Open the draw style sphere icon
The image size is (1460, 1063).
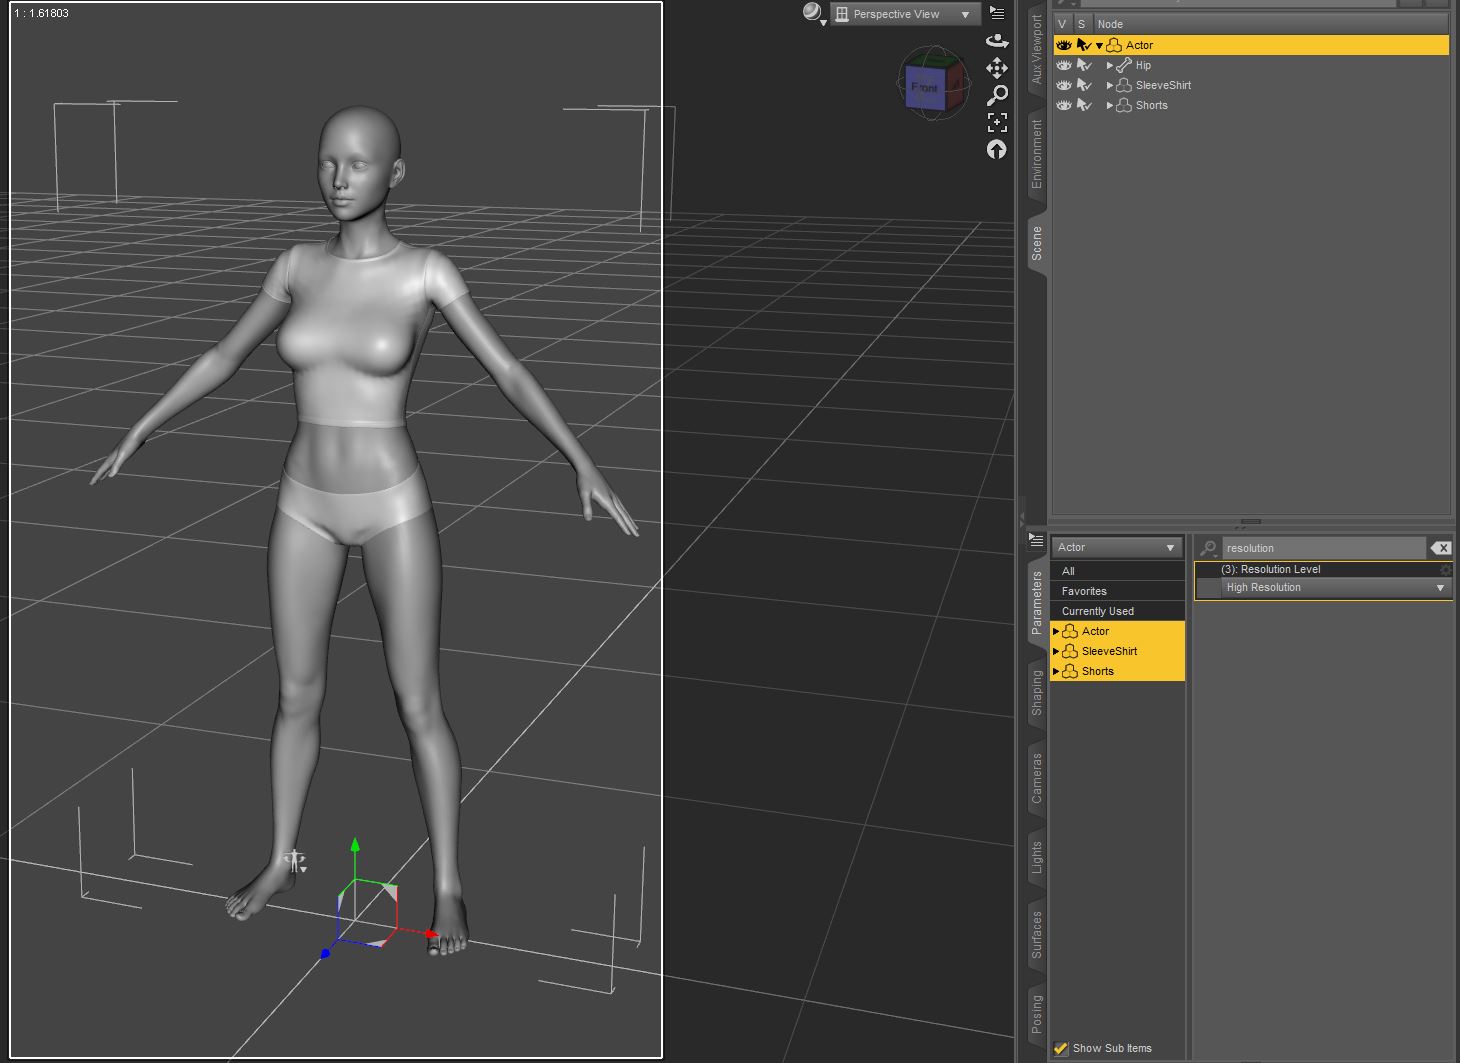(x=812, y=13)
